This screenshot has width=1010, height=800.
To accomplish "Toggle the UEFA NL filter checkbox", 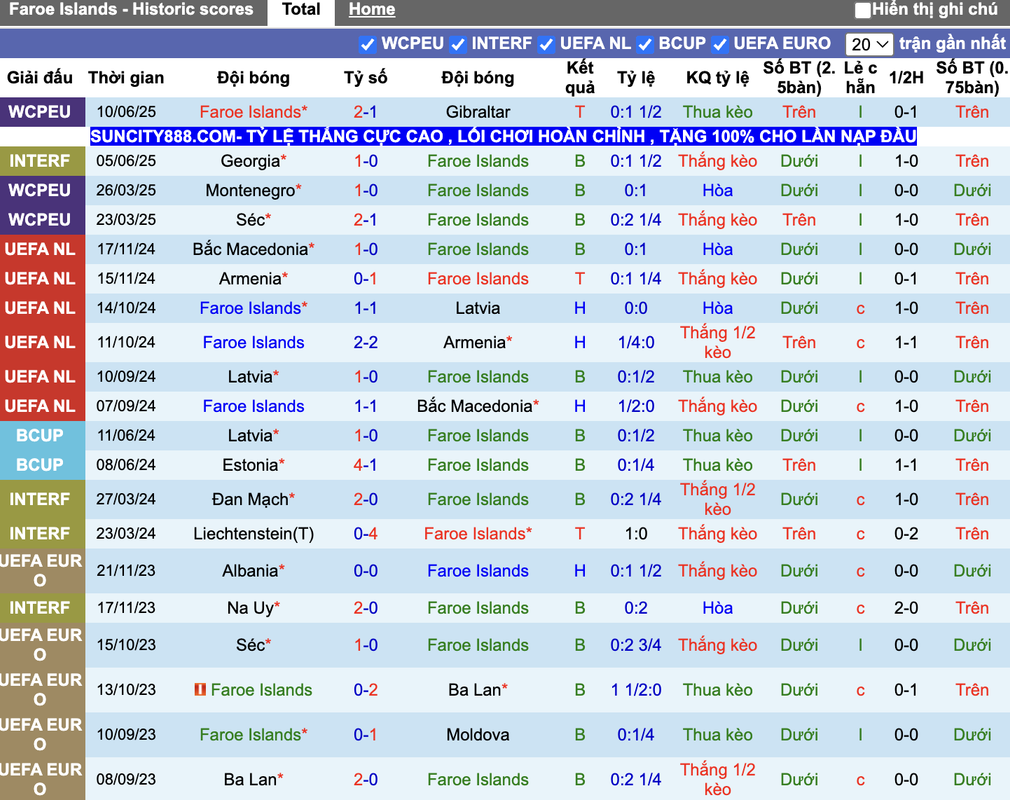I will pos(546,44).
